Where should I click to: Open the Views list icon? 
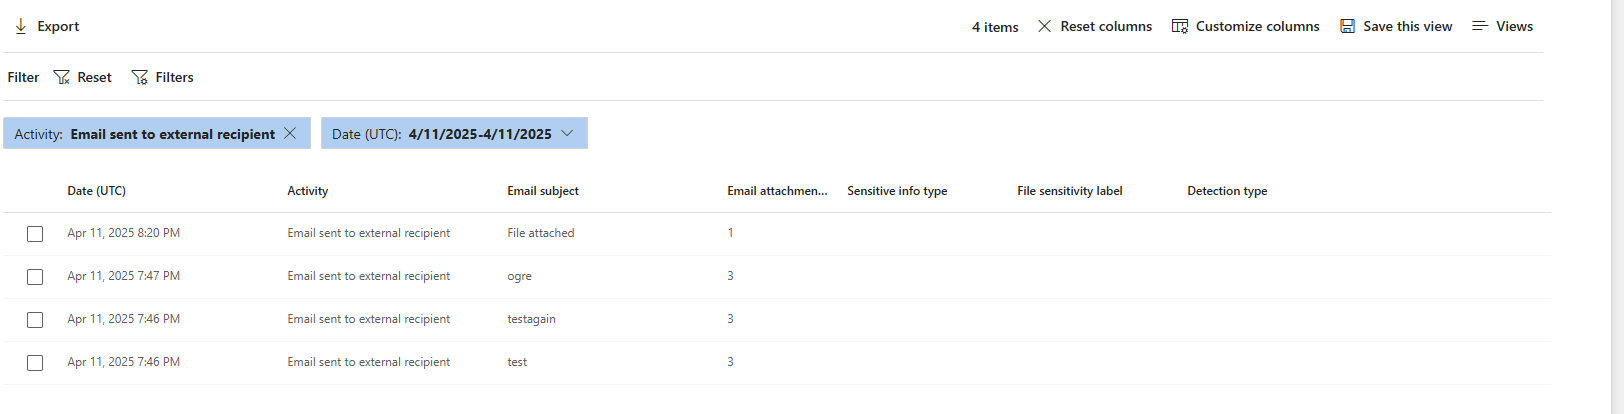point(1480,26)
